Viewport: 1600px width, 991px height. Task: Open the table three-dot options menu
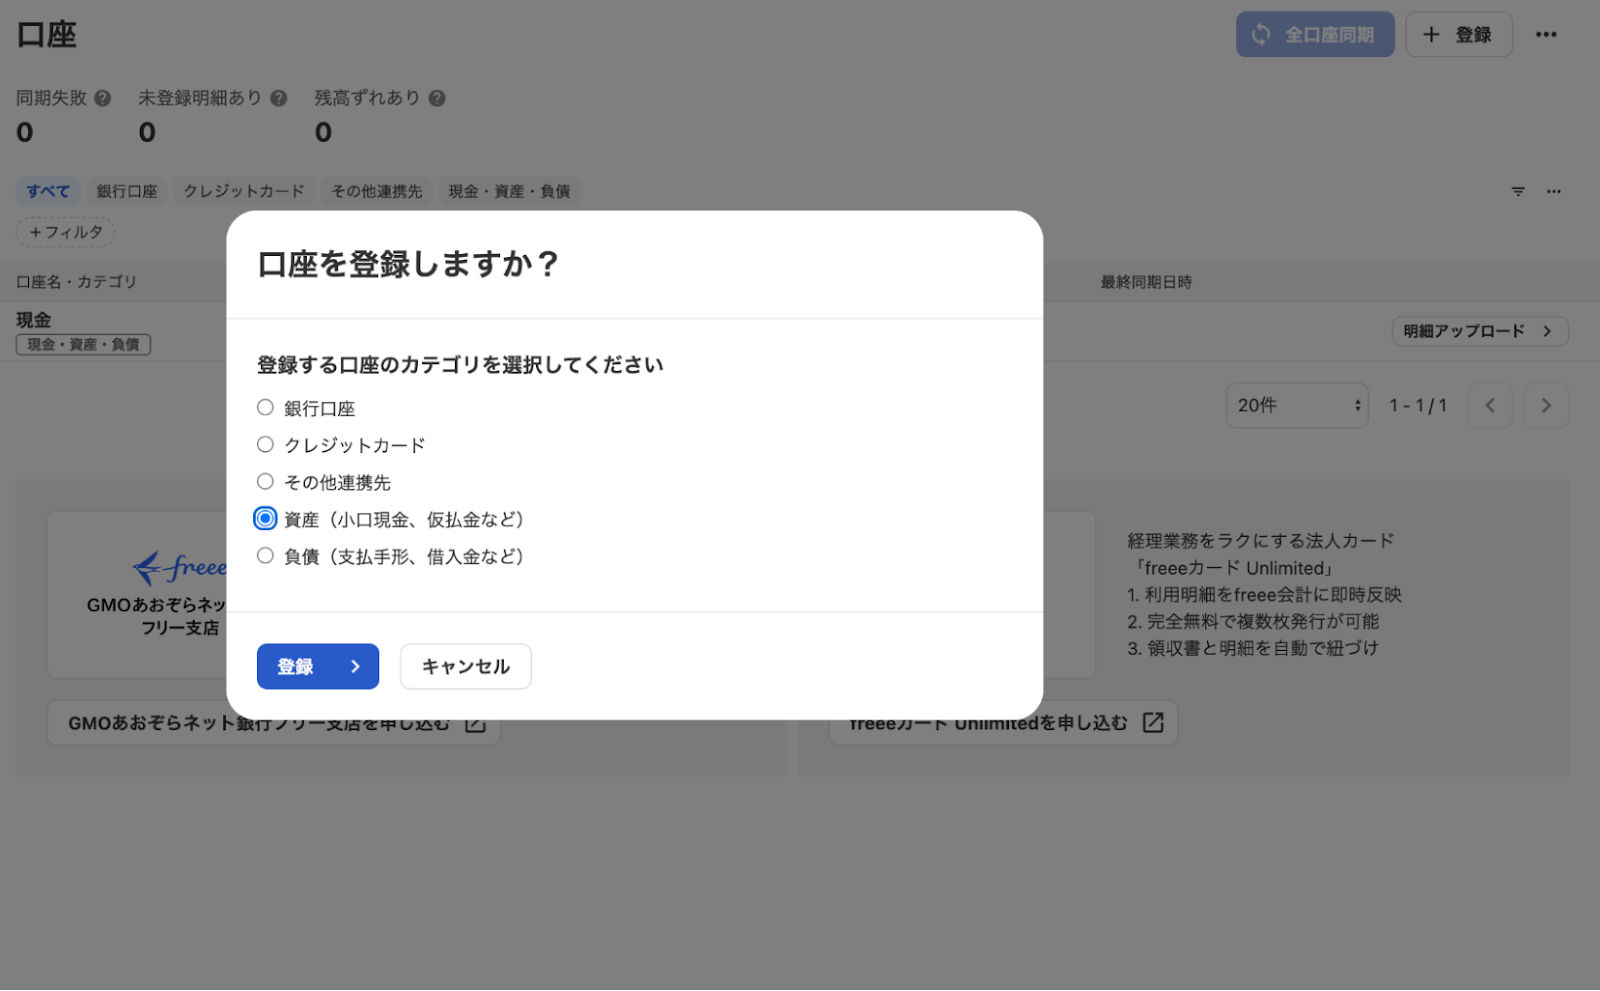(1554, 191)
